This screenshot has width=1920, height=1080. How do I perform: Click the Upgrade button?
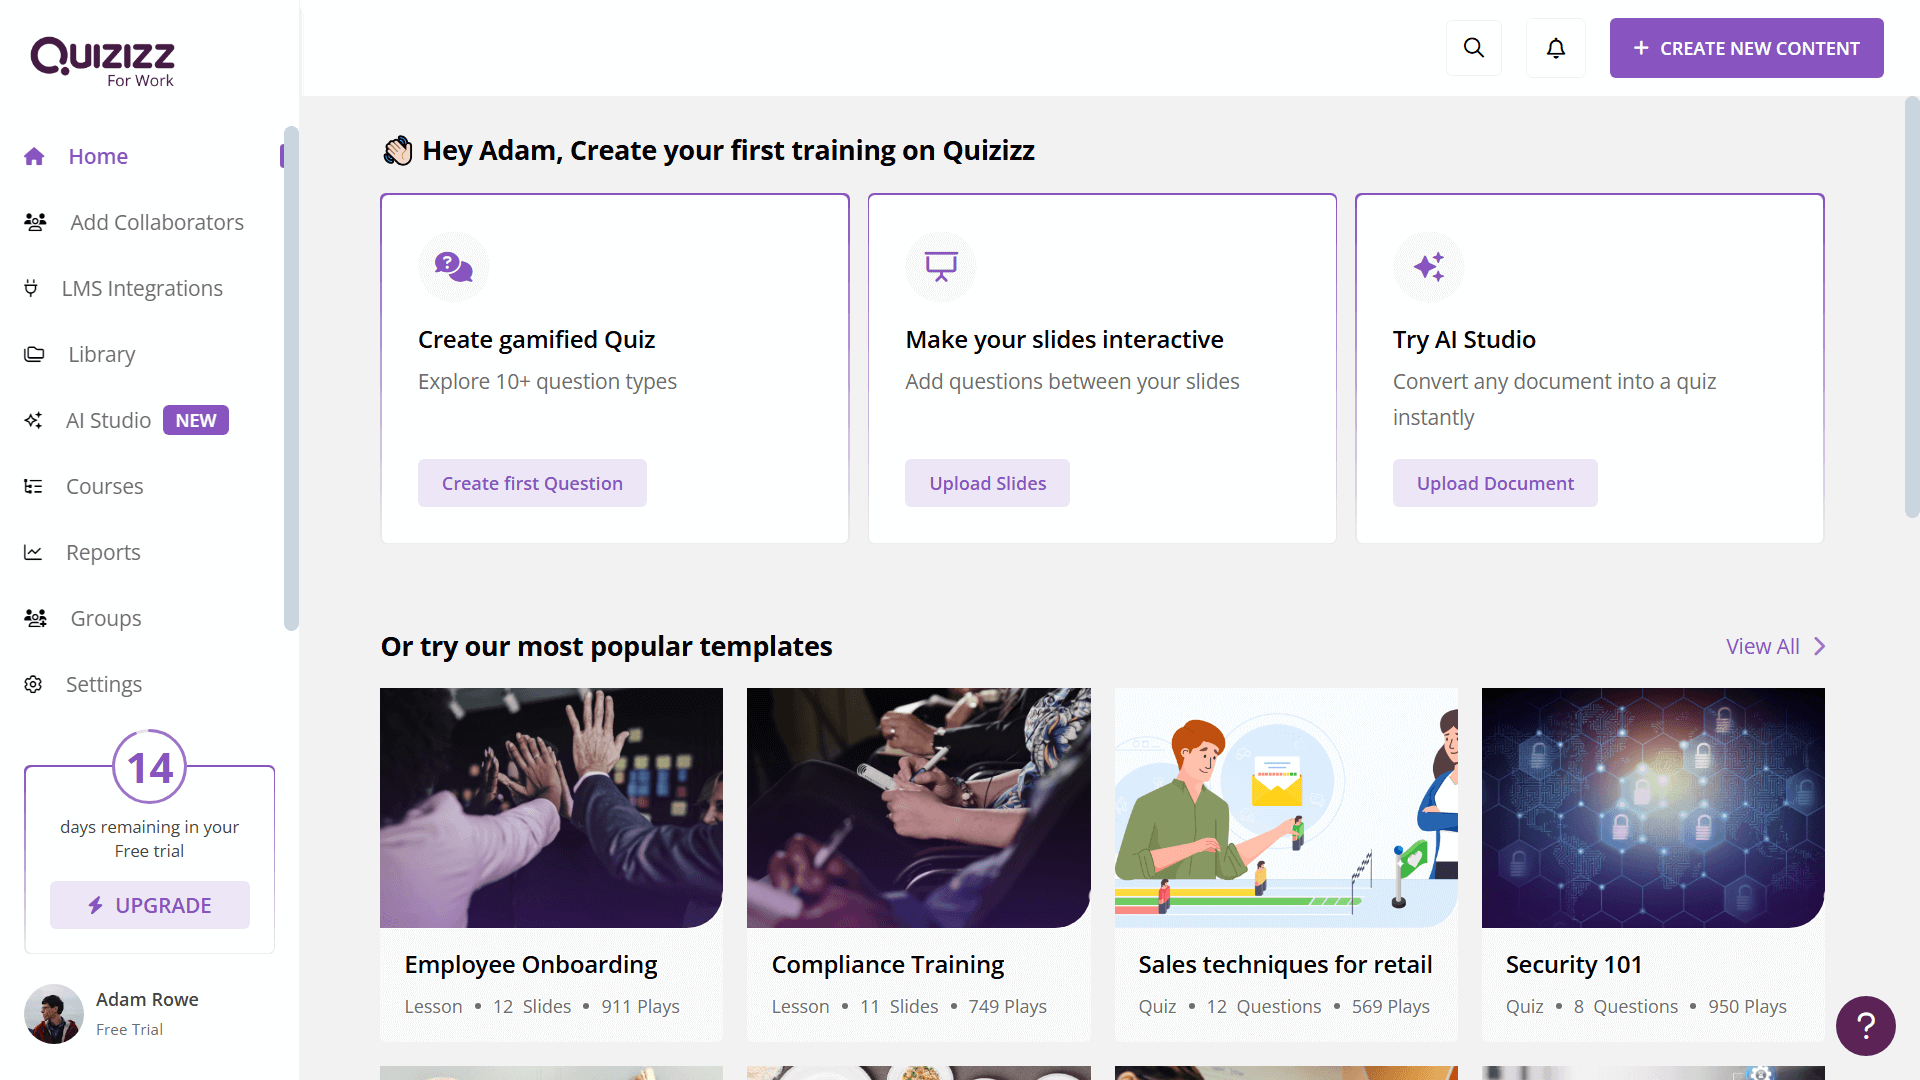point(150,905)
